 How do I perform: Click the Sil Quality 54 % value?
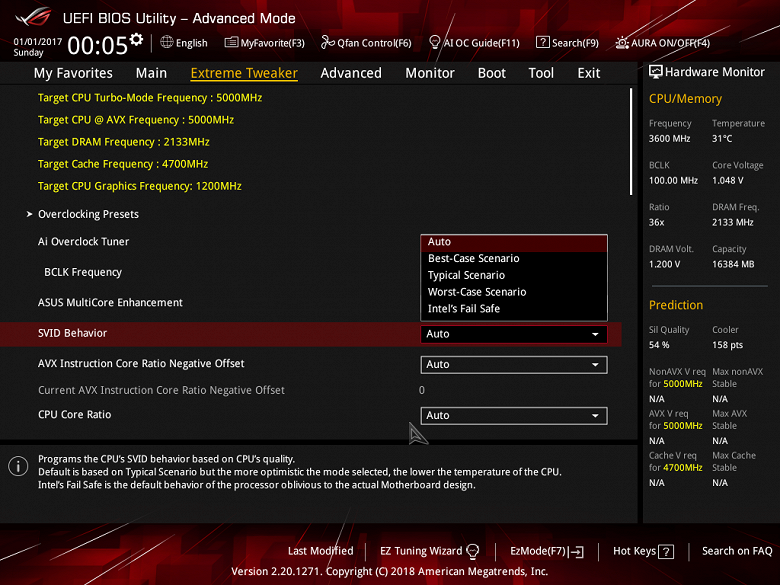coord(659,345)
